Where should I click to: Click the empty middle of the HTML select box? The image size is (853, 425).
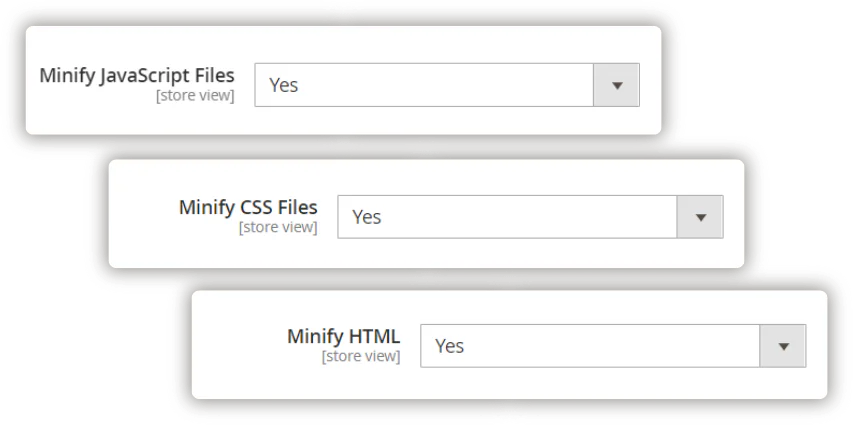(600, 346)
